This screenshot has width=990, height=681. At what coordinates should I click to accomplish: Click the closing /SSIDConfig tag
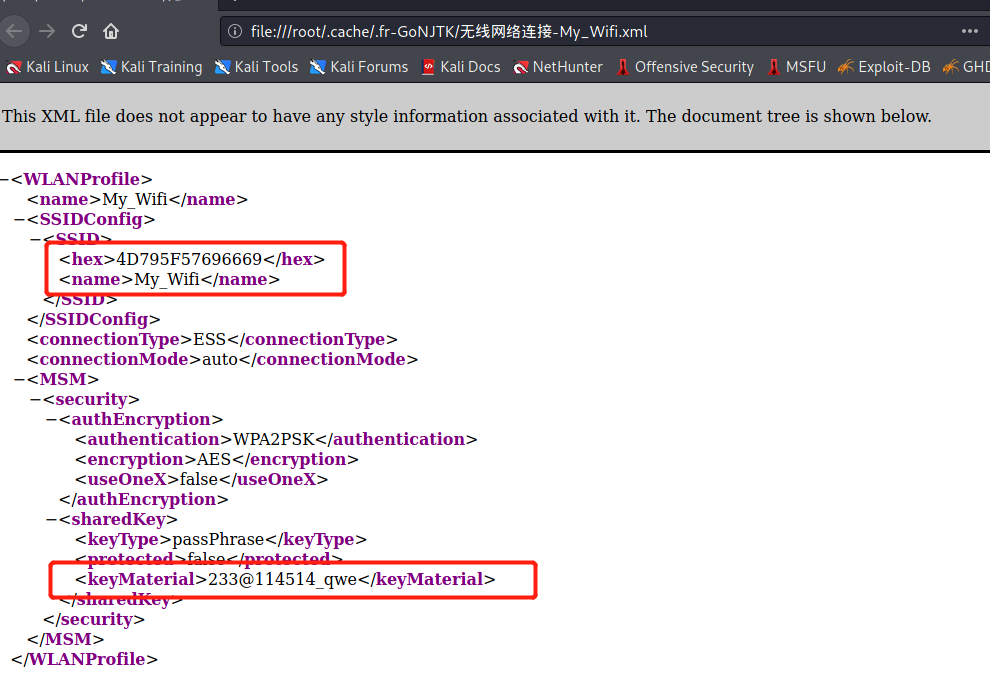tap(93, 319)
